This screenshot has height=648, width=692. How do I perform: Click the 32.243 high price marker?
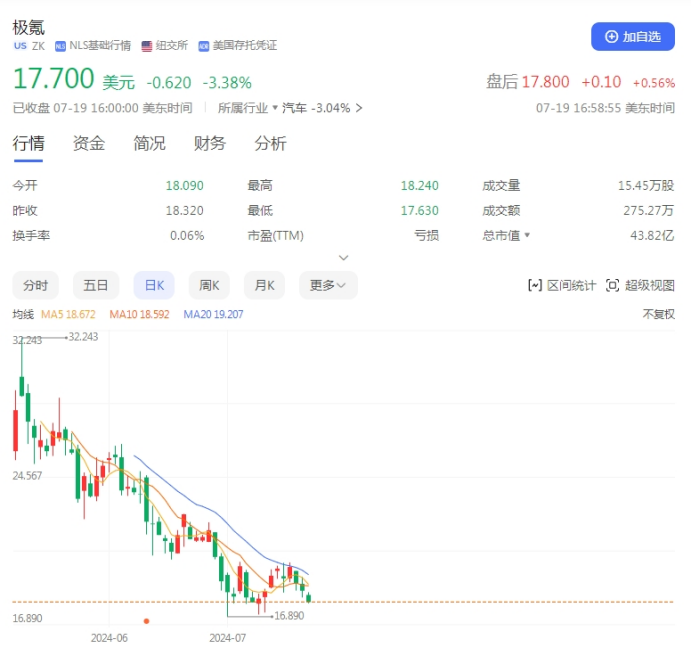point(83,337)
